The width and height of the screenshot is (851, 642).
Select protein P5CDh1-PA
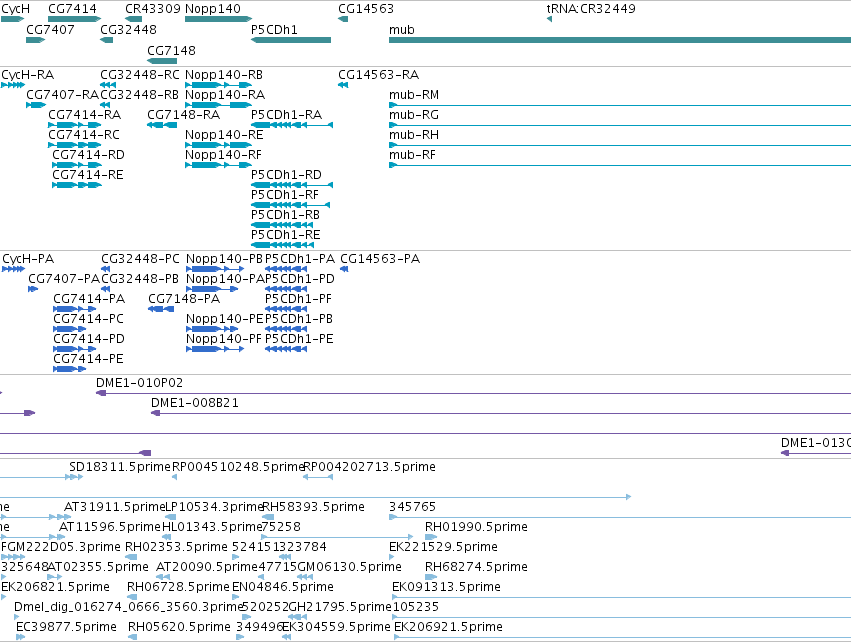pyautogui.click(x=300, y=259)
